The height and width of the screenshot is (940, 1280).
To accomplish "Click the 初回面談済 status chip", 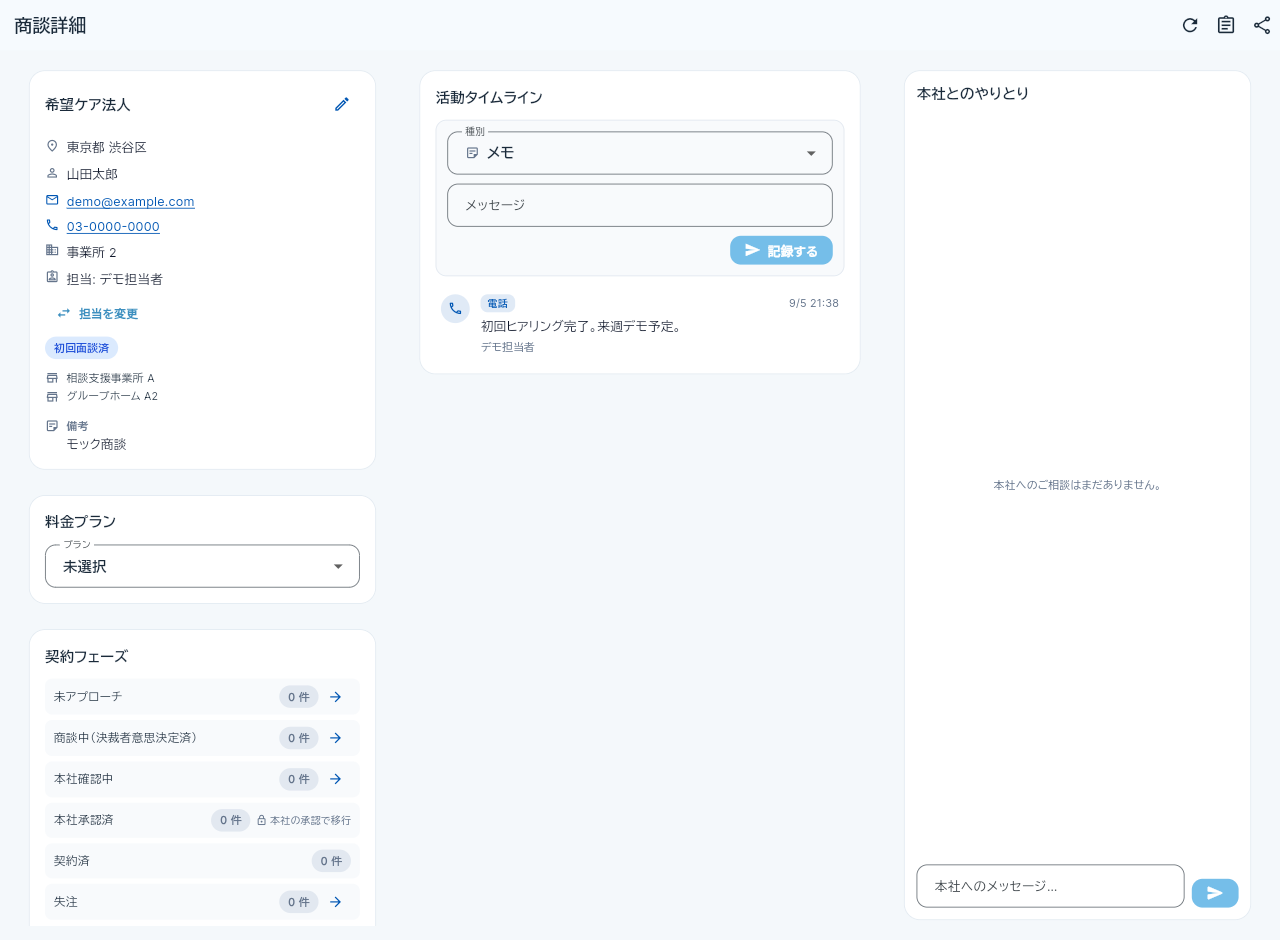I will [x=82, y=348].
